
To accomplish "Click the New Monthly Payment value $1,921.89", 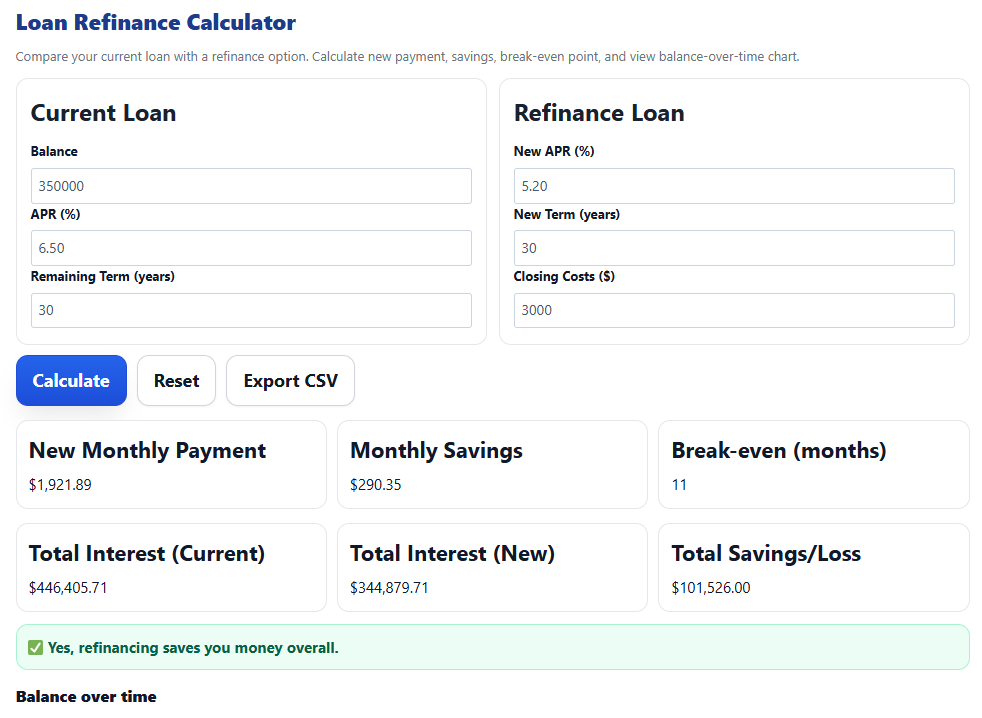I will [60, 484].
